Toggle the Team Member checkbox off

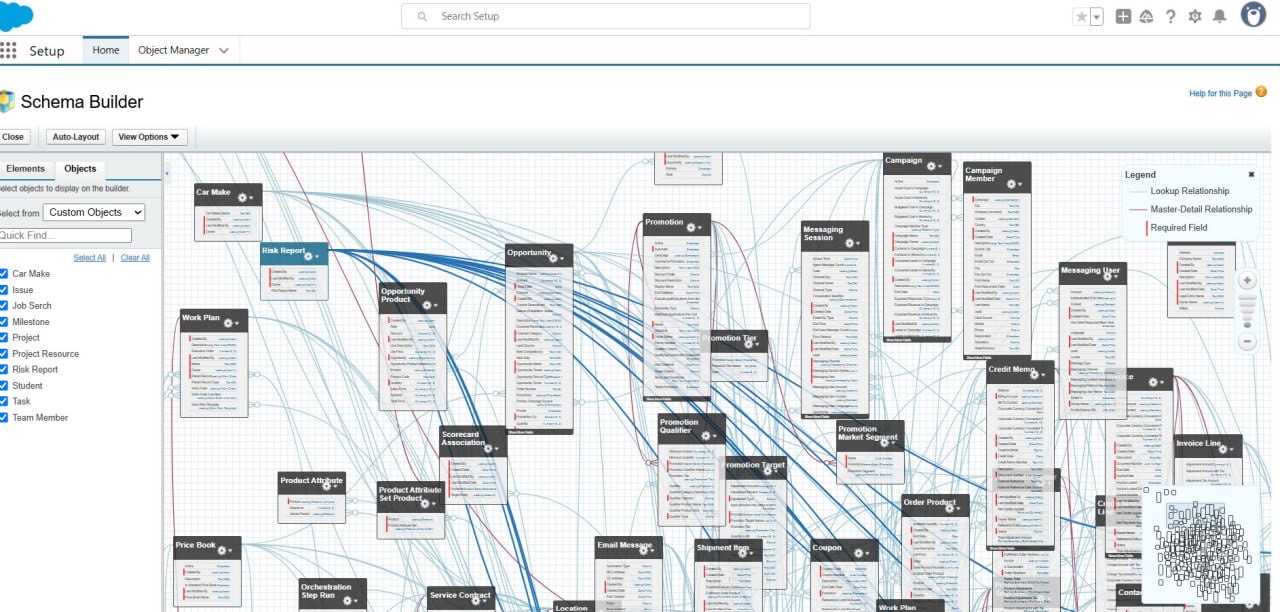8,417
